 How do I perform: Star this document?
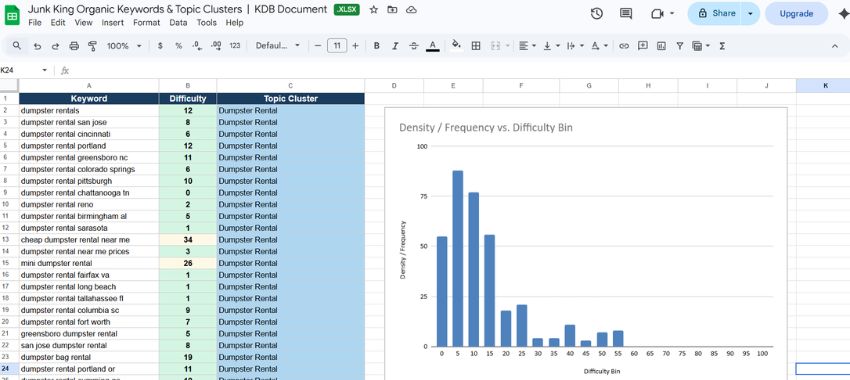(x=374, y=10)
